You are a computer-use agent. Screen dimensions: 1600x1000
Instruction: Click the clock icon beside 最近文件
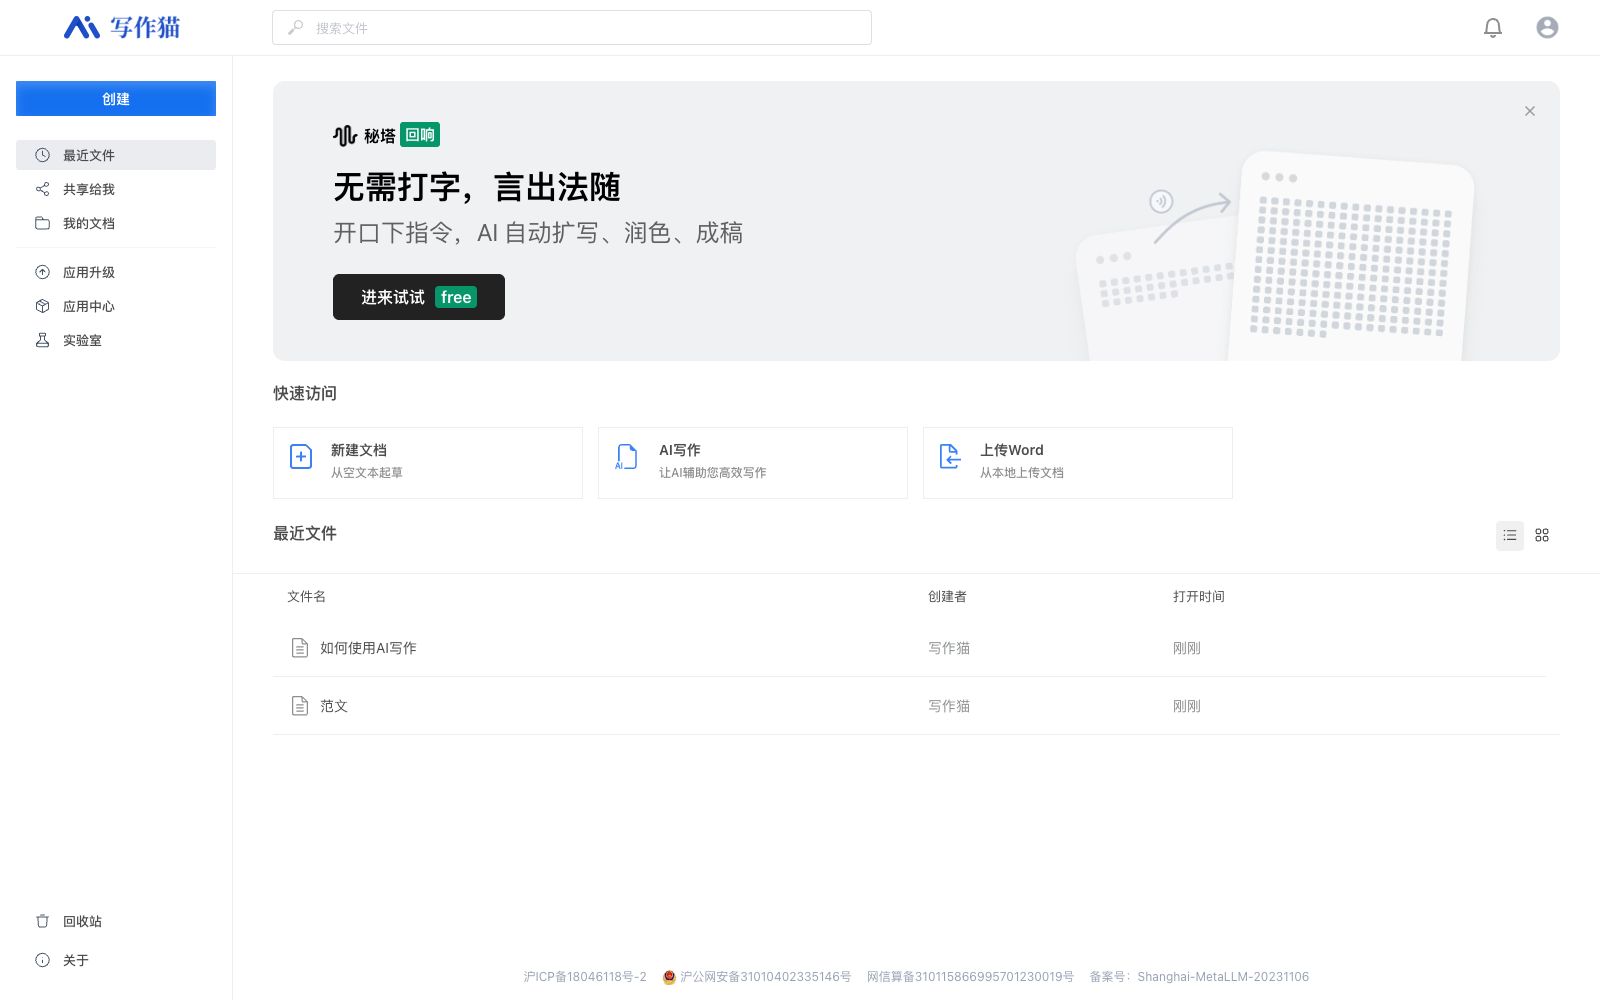pos(42,155)
